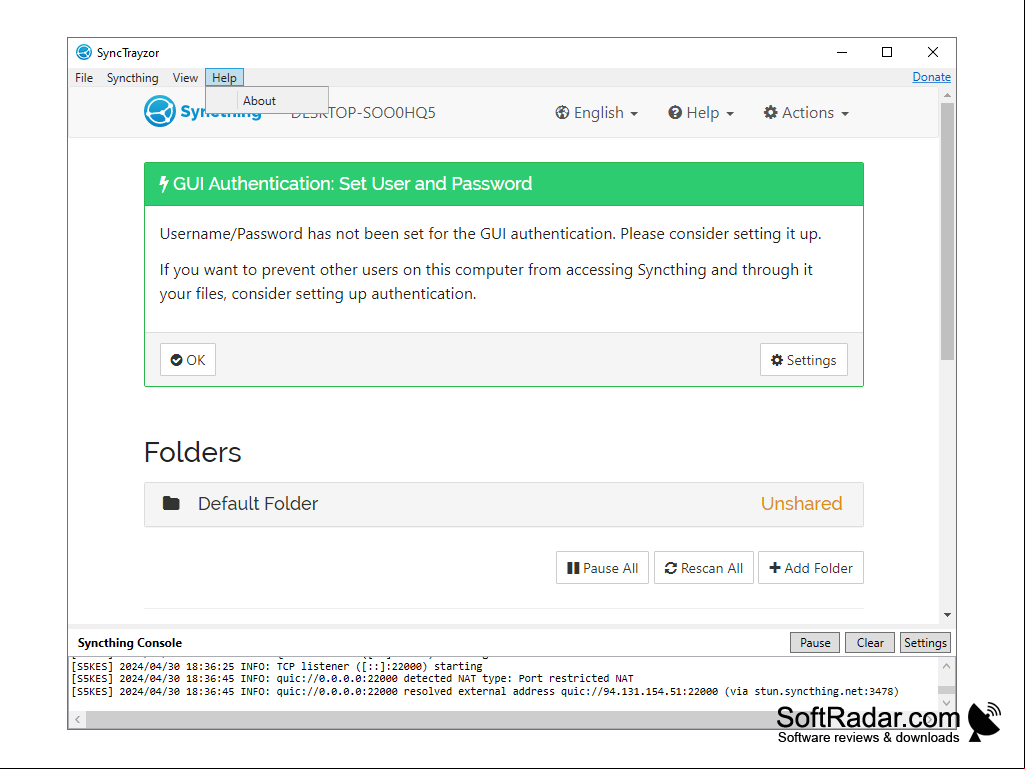
Task: Open the Syncthing Help dropdown menu
Action: pyautogui.click(x=701, y=112)
